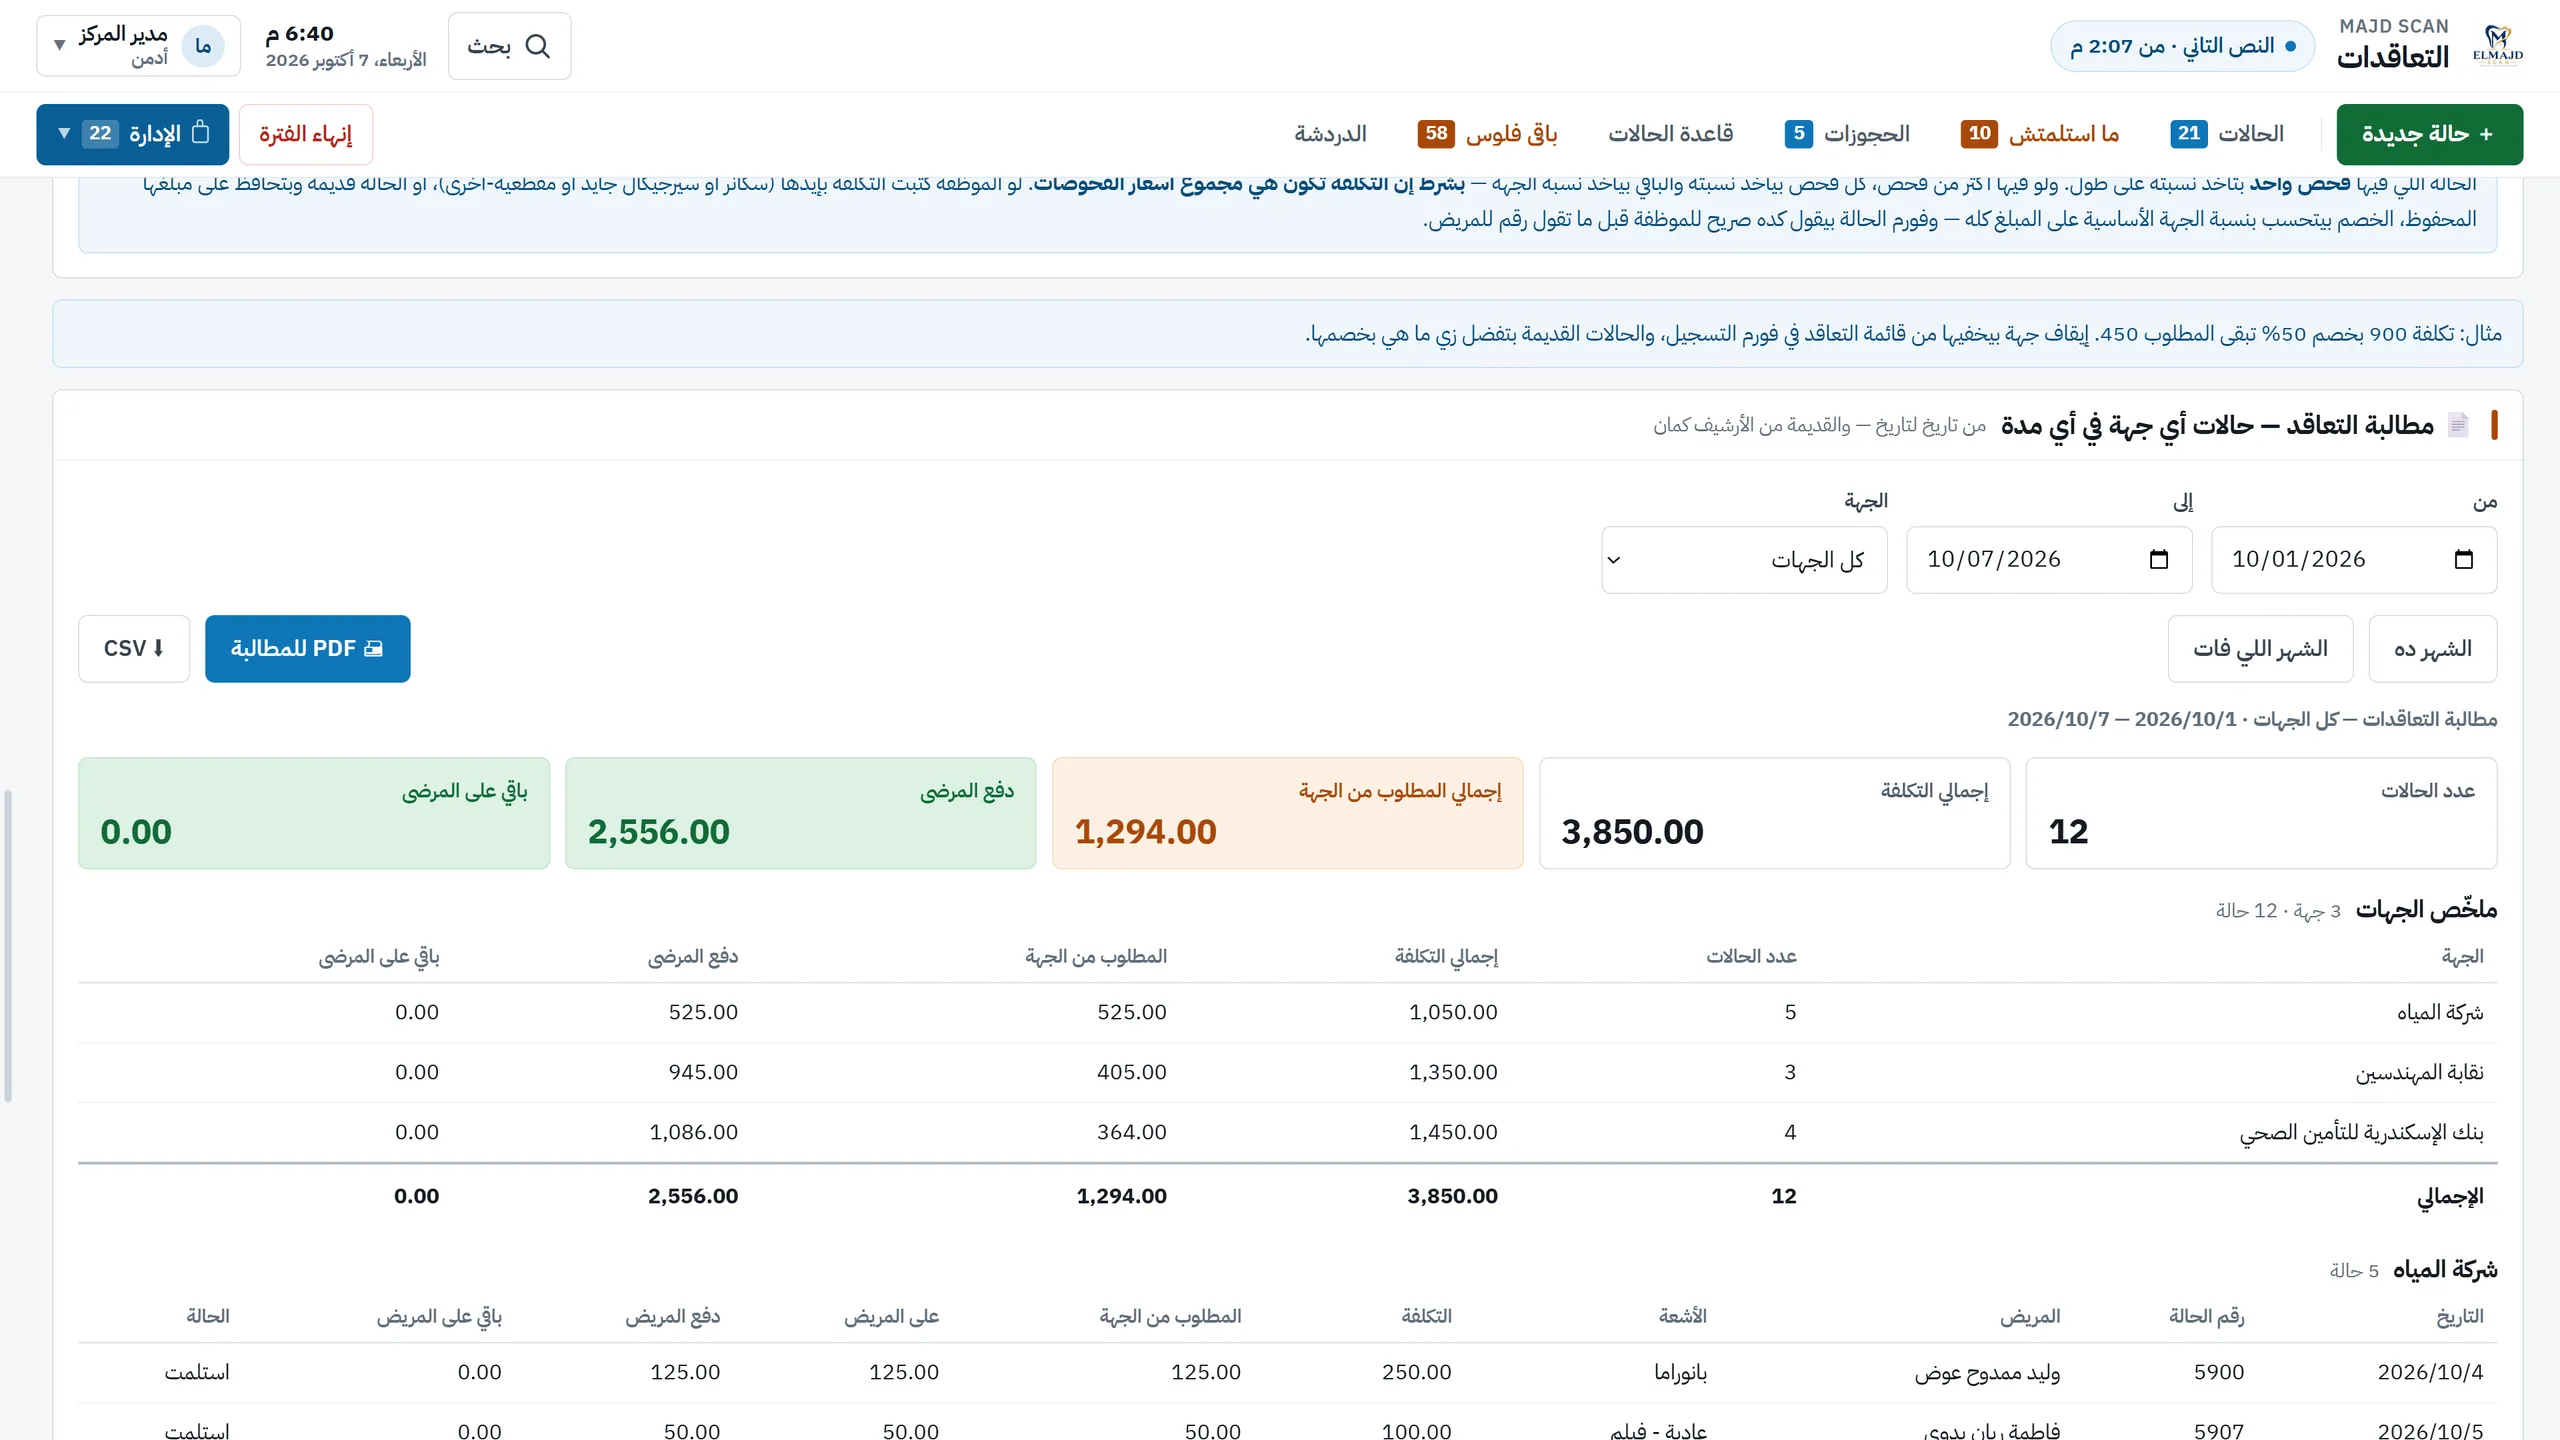Apply the الشهر اللي فات quick filter

[2260, 649]
